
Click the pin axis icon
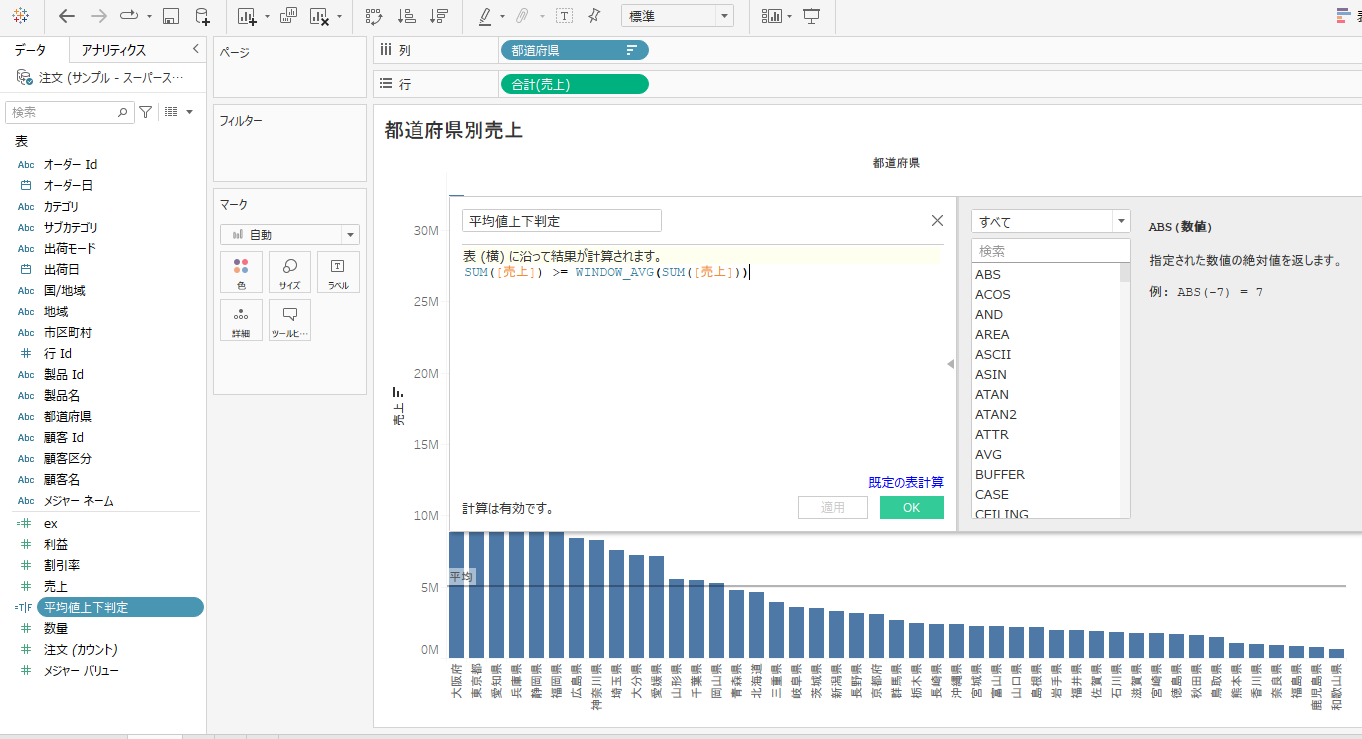pos(594,16)
